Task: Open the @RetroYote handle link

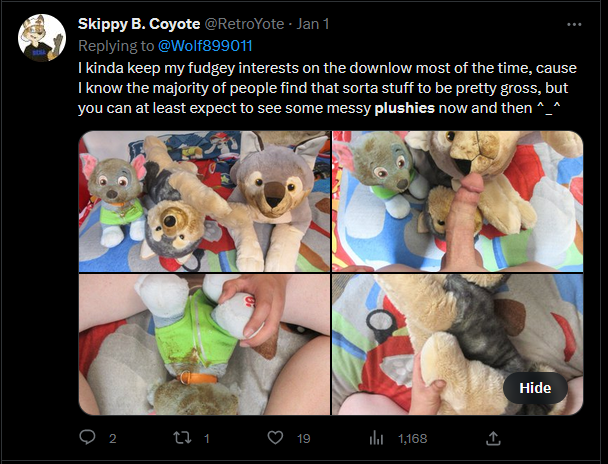Action: coord(244,24)
